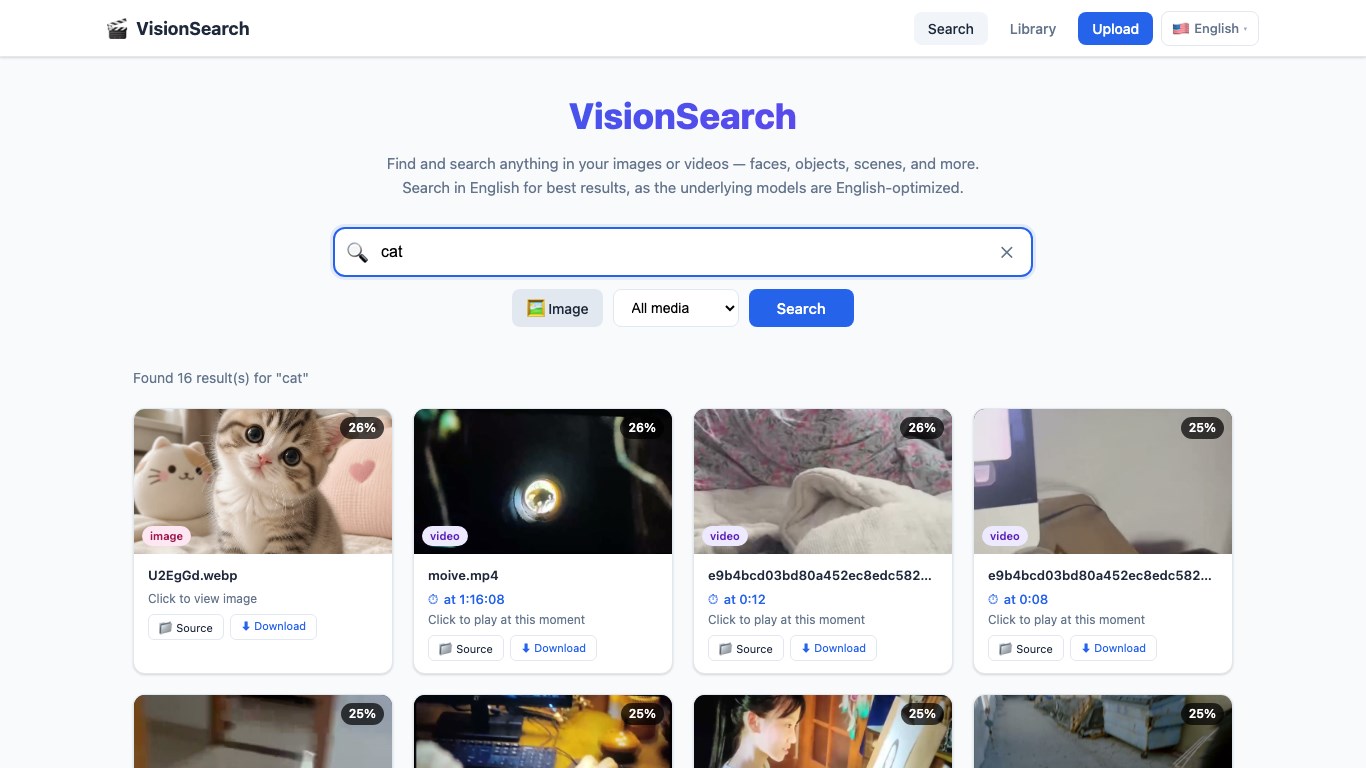This screenshot has height=768, width=1366.
Task: Click the "U2EgGd.webp" file name
Action: (x=193, y=575)
